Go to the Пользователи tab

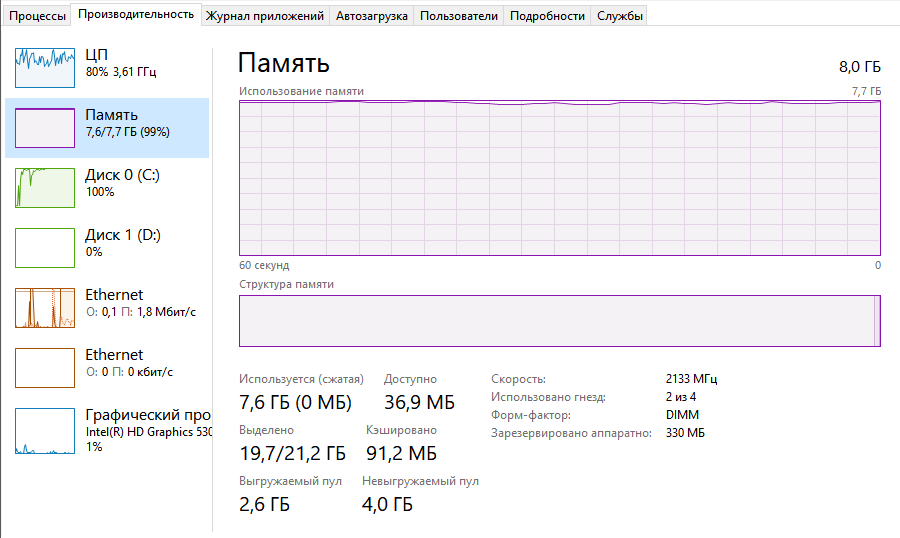(x=458, y=16)
